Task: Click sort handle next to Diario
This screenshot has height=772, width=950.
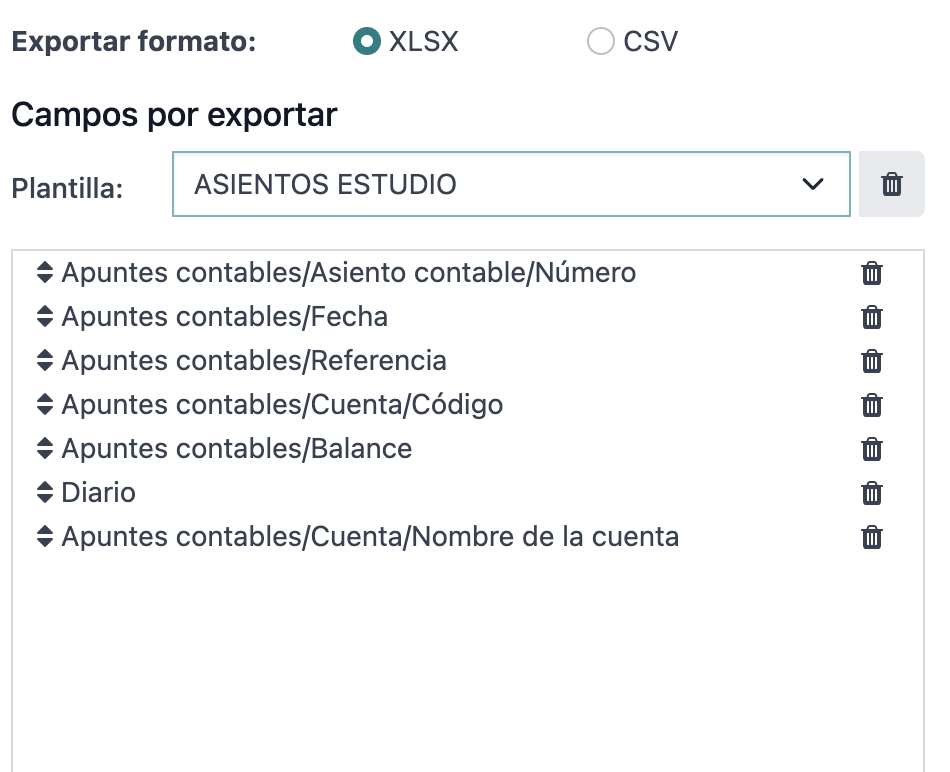Action: pyautogui.click(x=45, y=492)
